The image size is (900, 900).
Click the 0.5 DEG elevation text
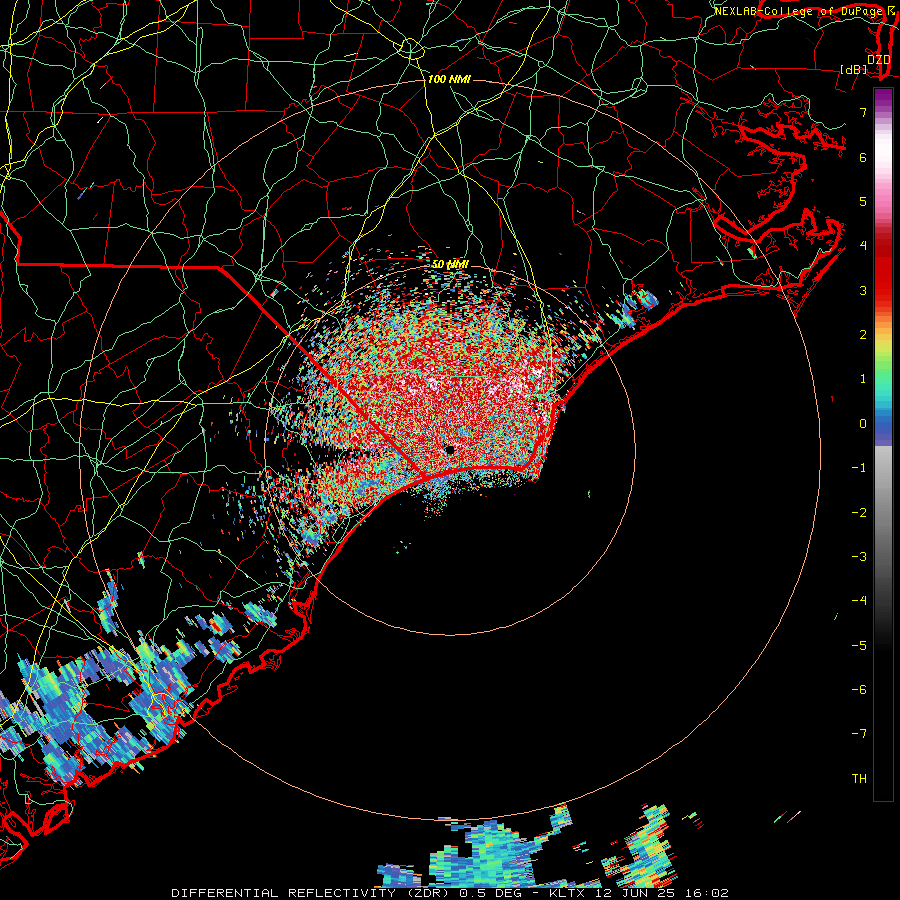[x=490, y=893]
